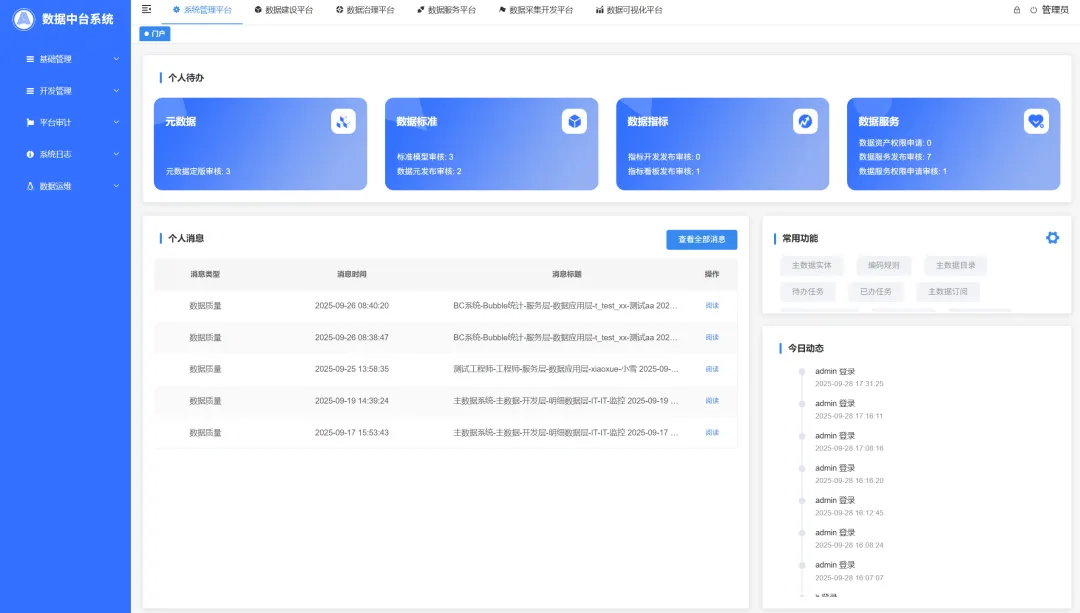Click the admin 登录 entry at 17:16:11

[849, 410]
